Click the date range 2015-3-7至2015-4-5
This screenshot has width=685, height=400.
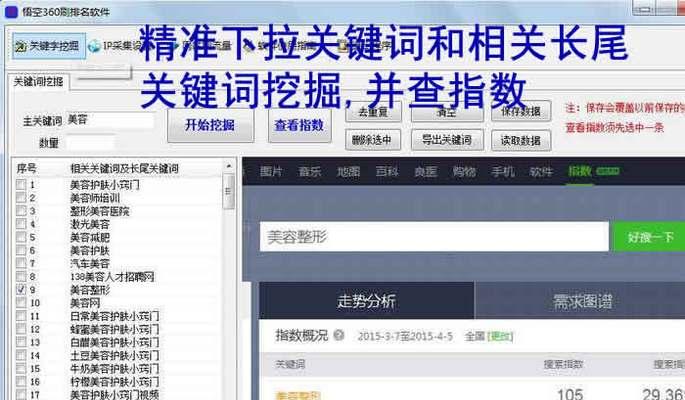click(405, 336)
